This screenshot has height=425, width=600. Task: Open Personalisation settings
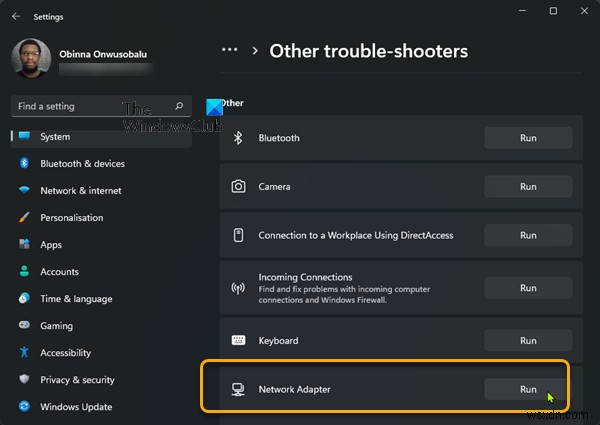click(x=71, y=218)
